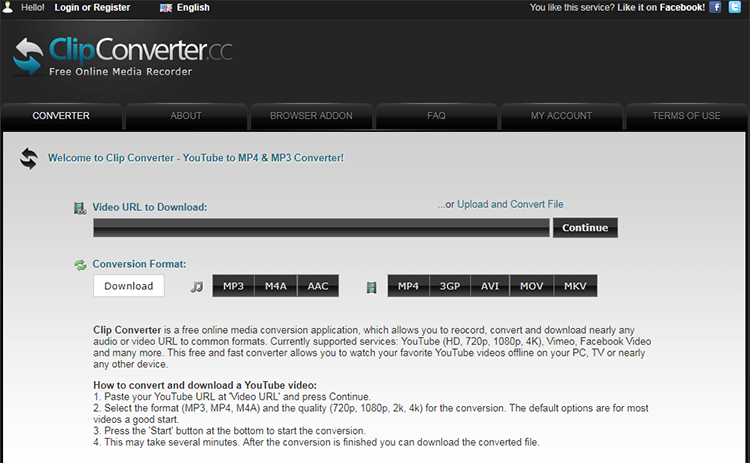Click the ClipConverter.cc logo text
Screen dimensions: 750x463
(141, 50)
